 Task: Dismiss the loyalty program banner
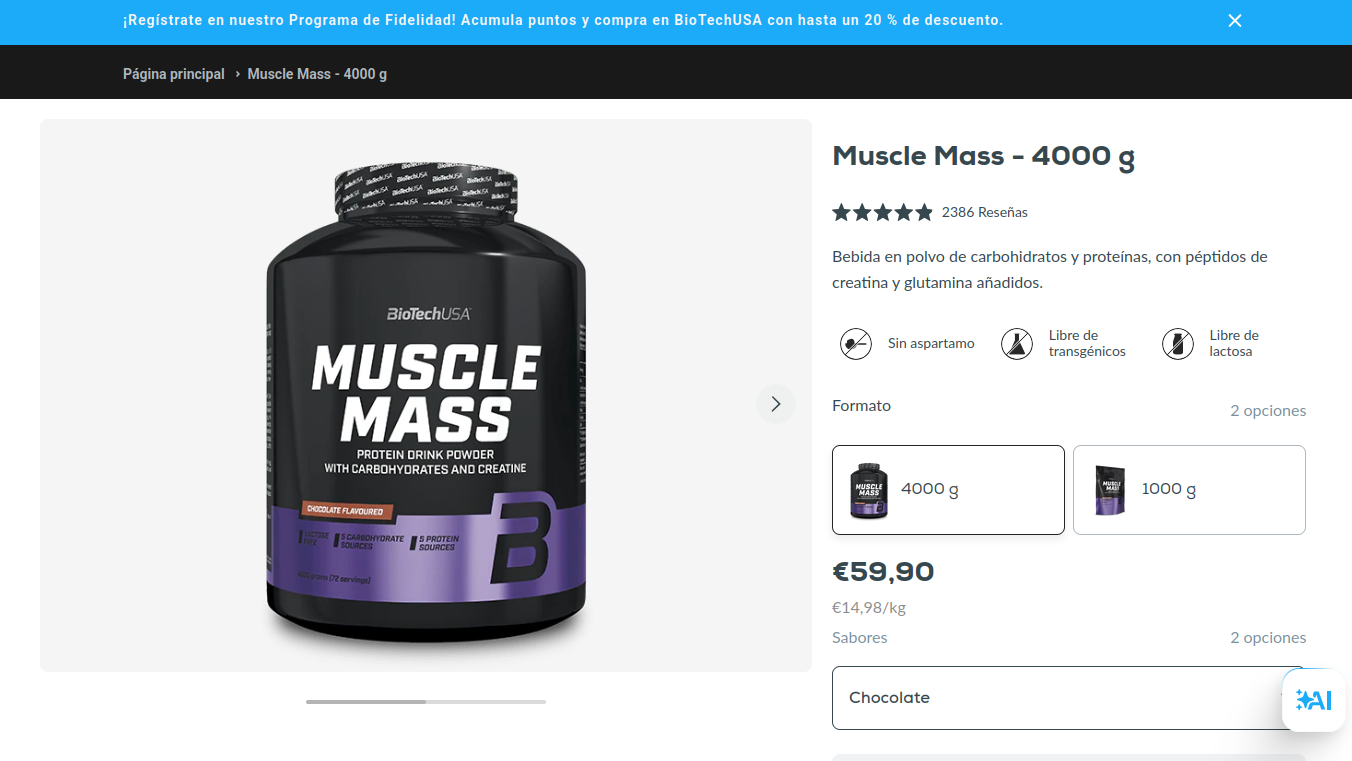[x=1235, y=21]
